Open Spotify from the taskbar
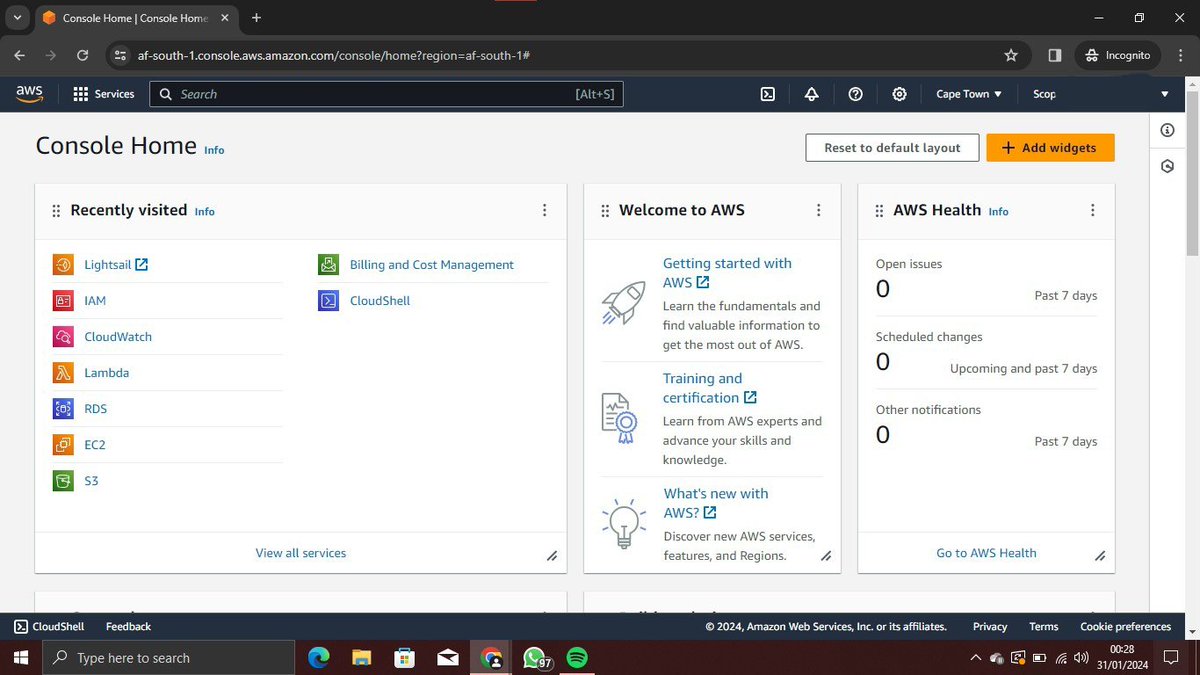 [x=576, y=658]
